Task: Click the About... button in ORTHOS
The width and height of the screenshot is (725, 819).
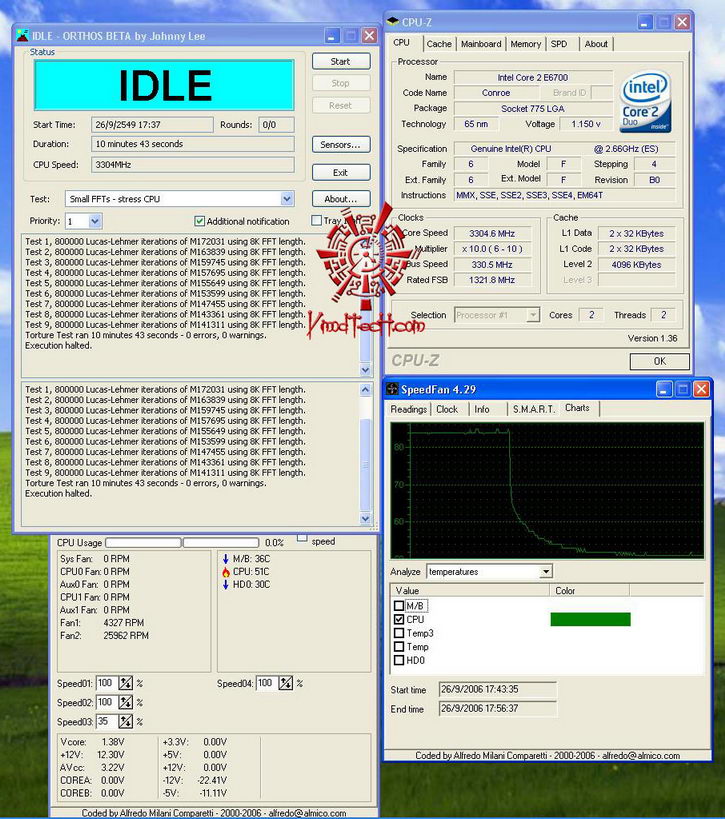Action: (341, 198)
